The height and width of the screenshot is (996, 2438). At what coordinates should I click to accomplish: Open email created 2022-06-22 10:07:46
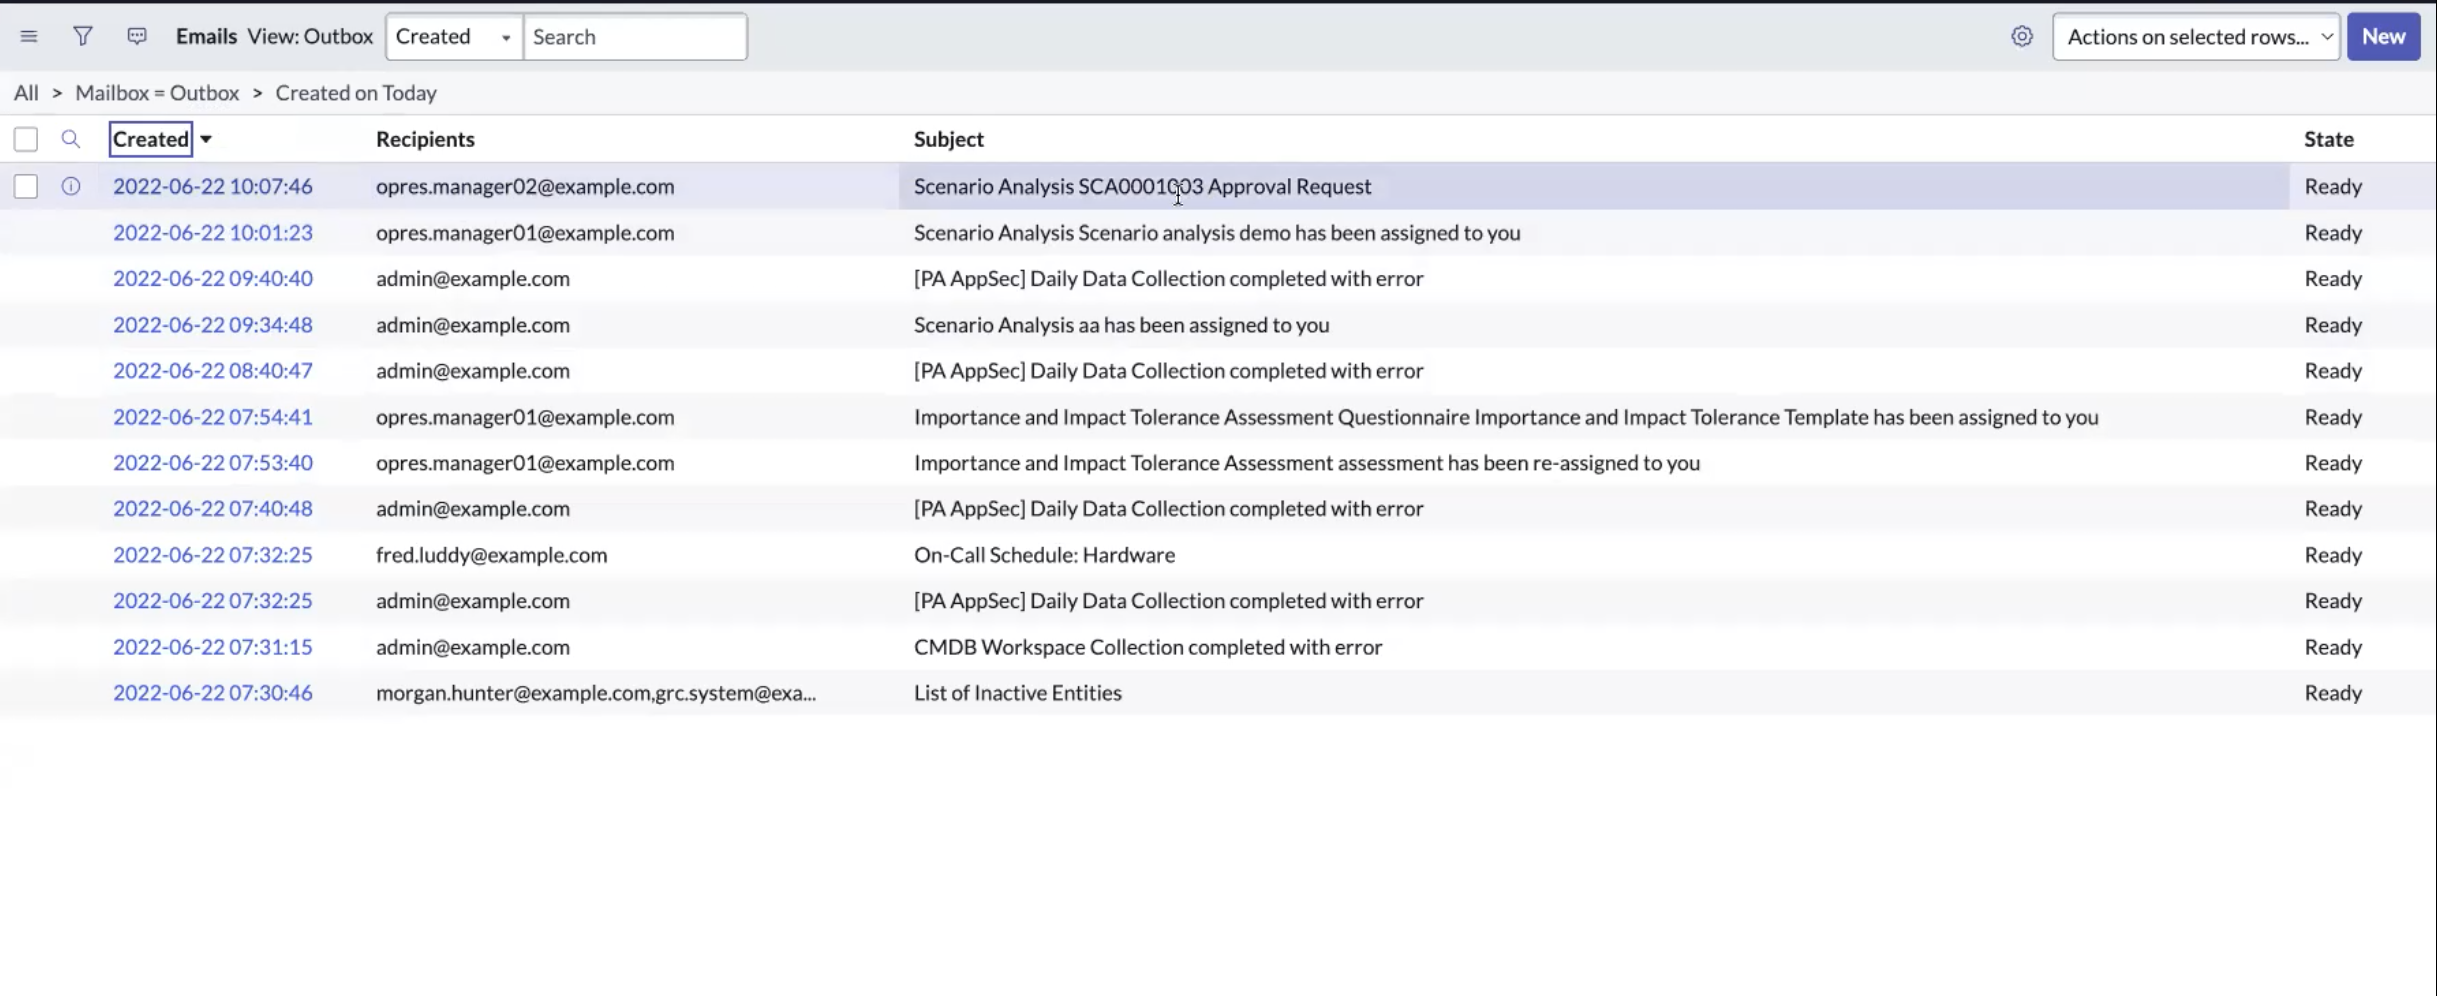[213, 186]
